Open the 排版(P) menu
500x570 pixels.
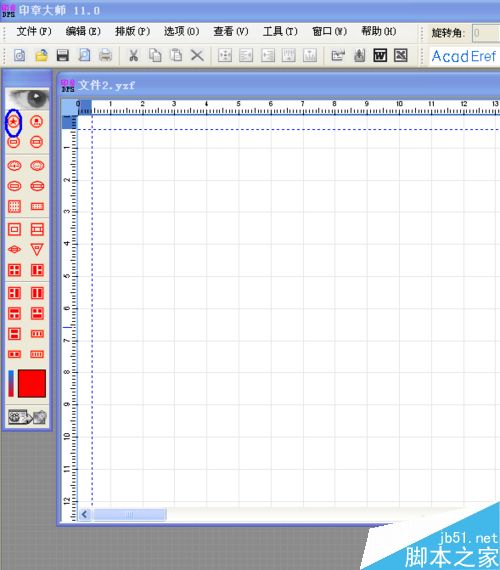pos(132,31)
